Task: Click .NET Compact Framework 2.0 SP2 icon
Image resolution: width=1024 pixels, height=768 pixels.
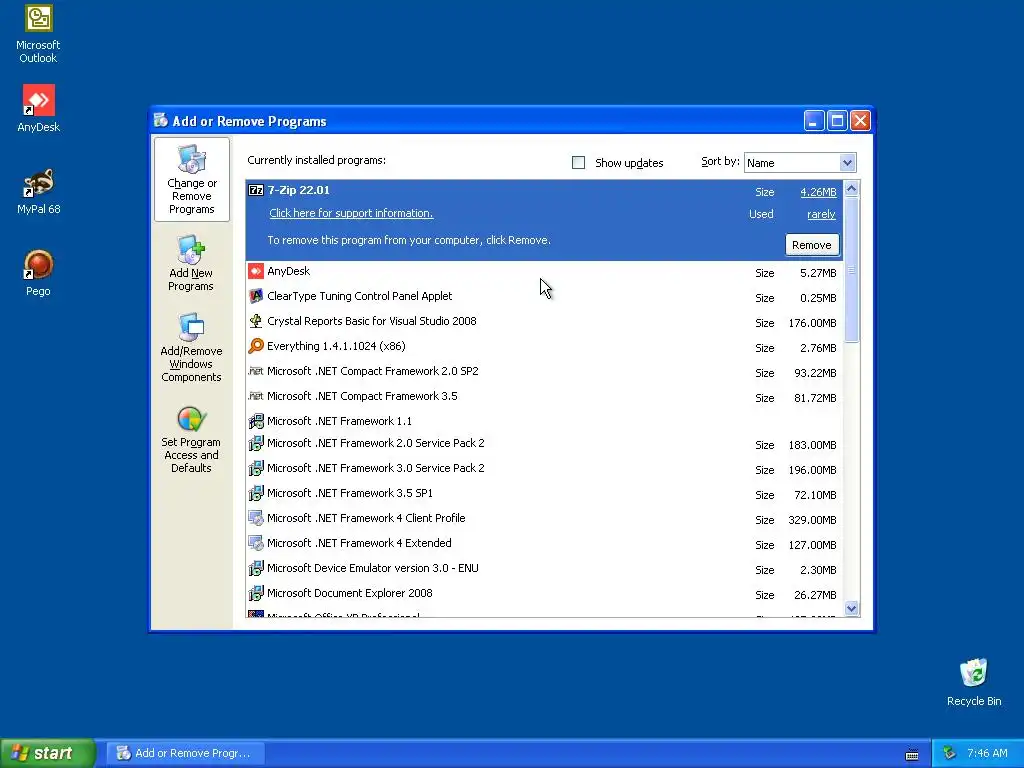Action: click(x=256, y=371)
